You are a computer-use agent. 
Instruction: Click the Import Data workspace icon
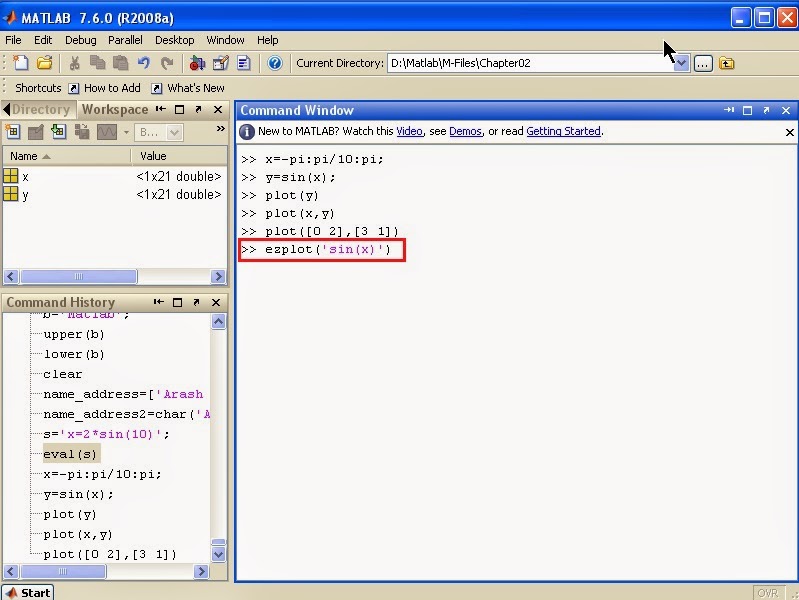59,132
